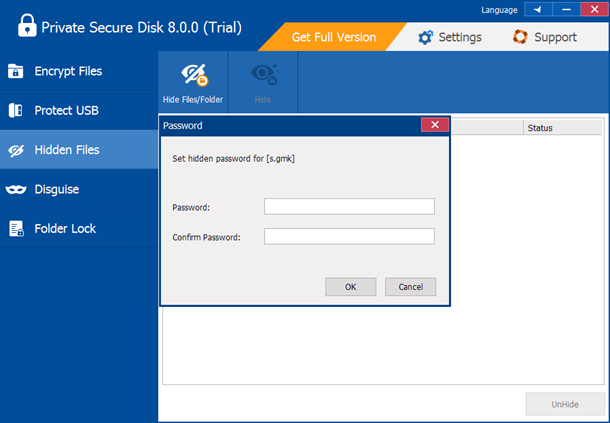Go to the Folder Lock section
The image size is (610, 423).
point(65,228)
